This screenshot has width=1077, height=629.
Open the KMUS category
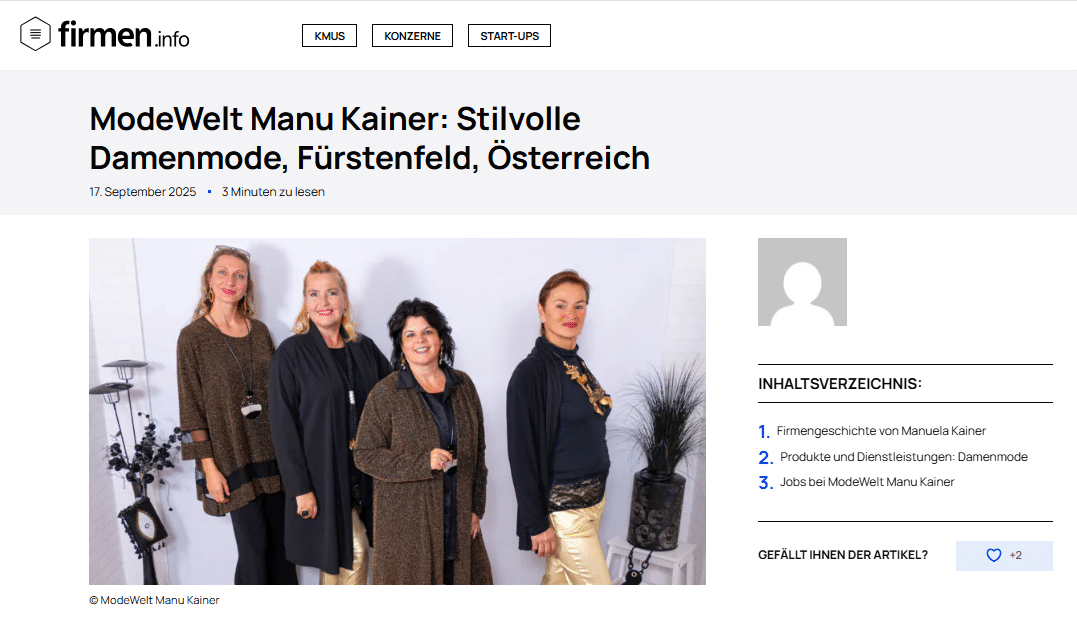[330, 36]
